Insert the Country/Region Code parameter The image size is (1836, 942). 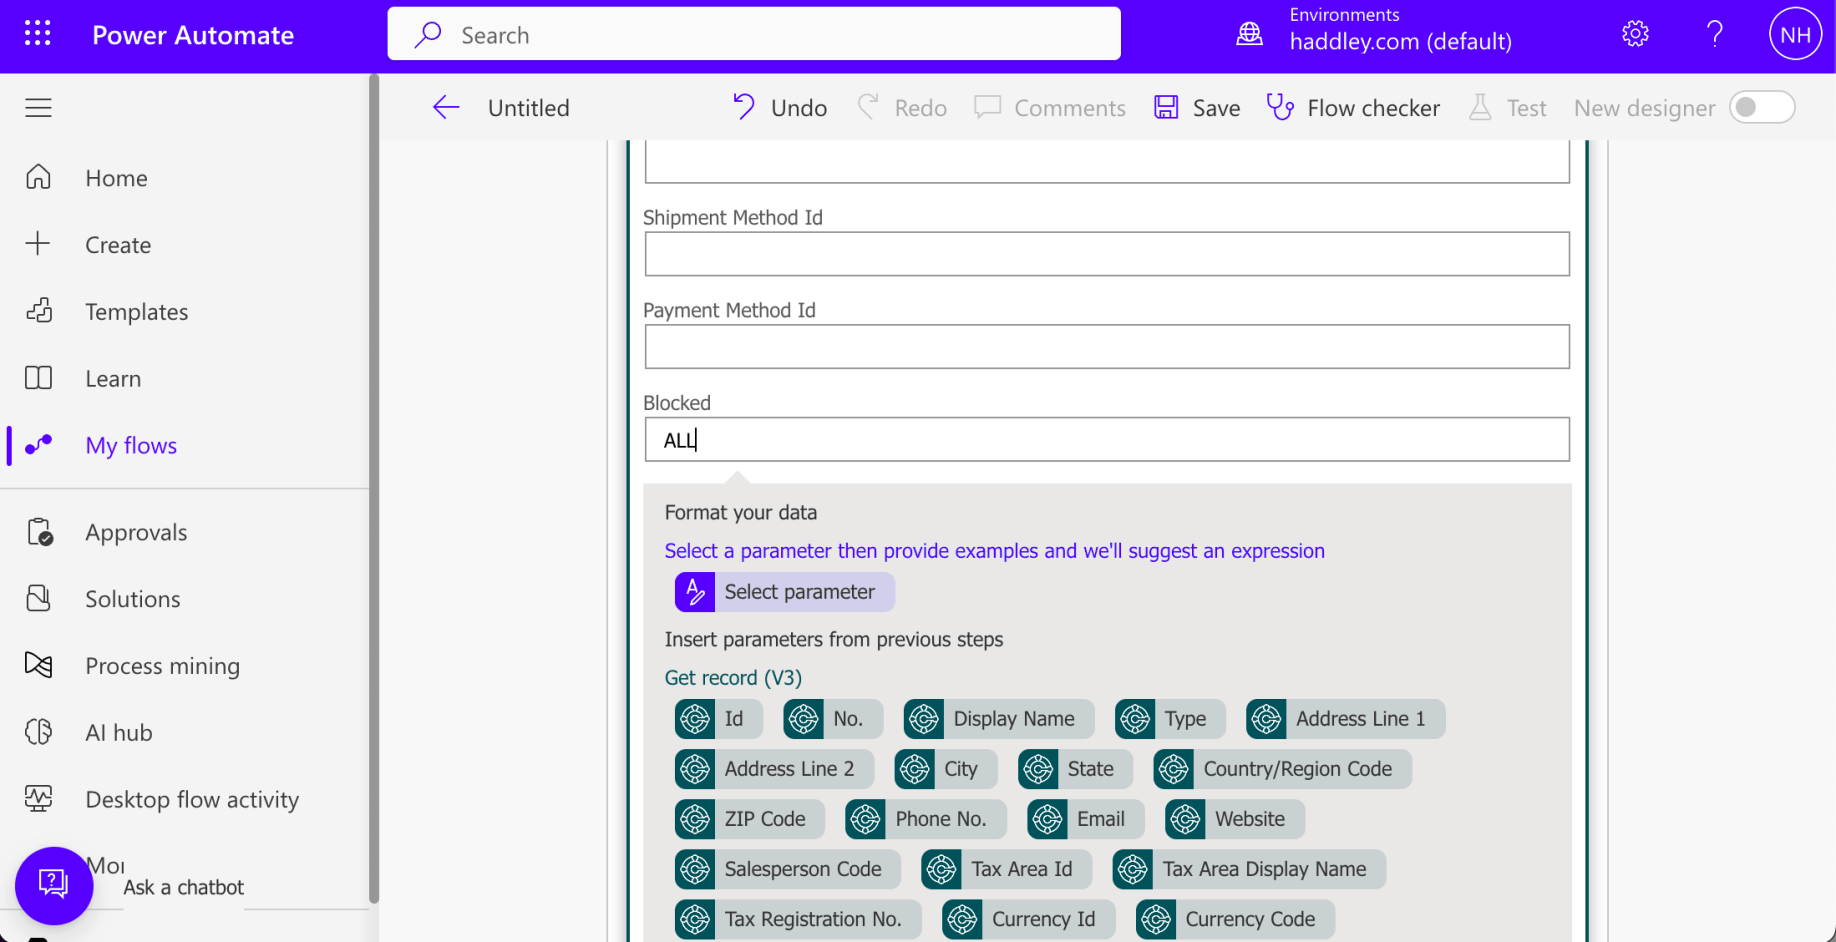point(1283,769)
